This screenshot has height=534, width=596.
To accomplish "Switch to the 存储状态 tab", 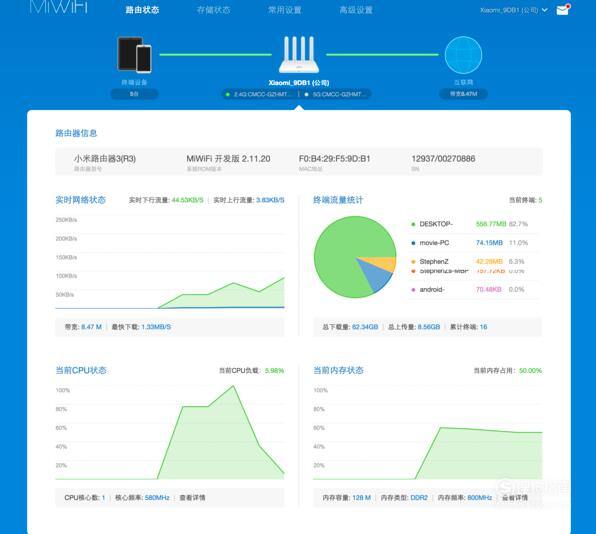I will click(213, 10).
